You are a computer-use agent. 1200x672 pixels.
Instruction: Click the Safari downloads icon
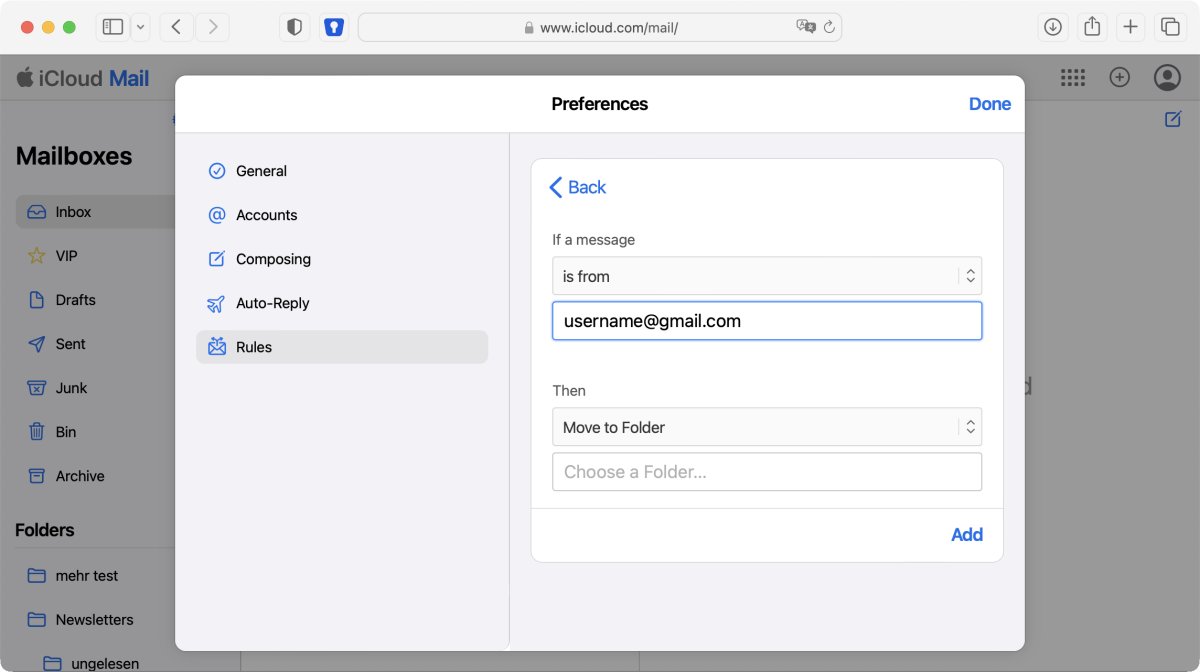click(x=1053, y=27)
